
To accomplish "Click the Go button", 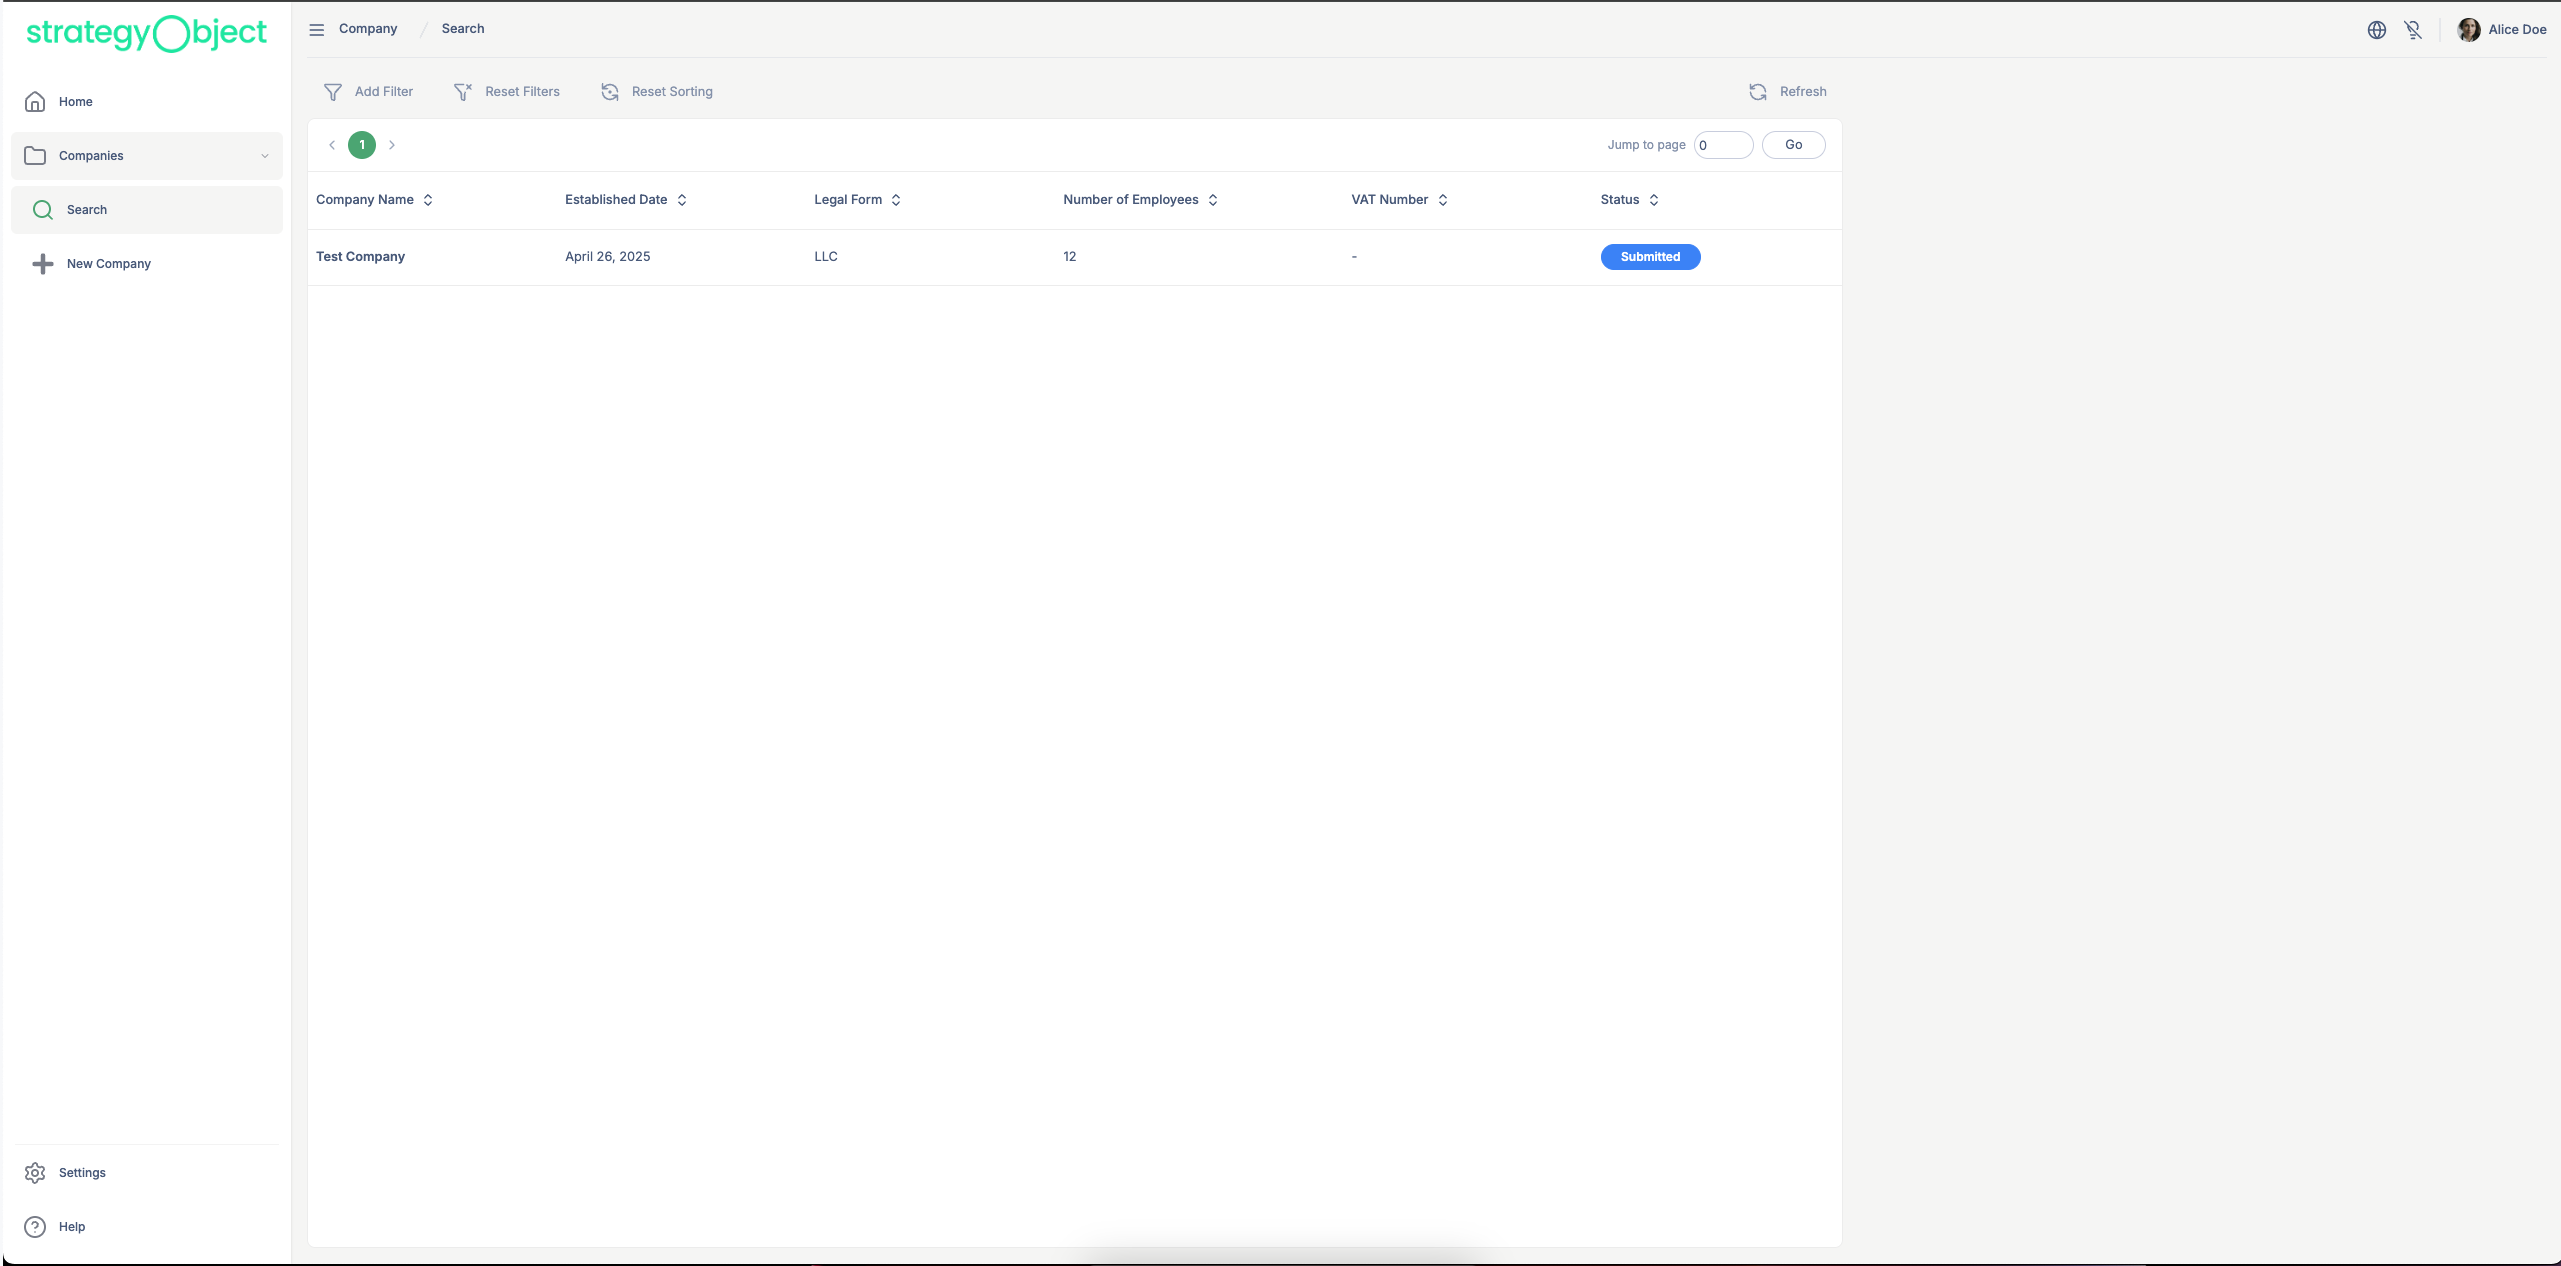I will click(x=1793, y=145).
